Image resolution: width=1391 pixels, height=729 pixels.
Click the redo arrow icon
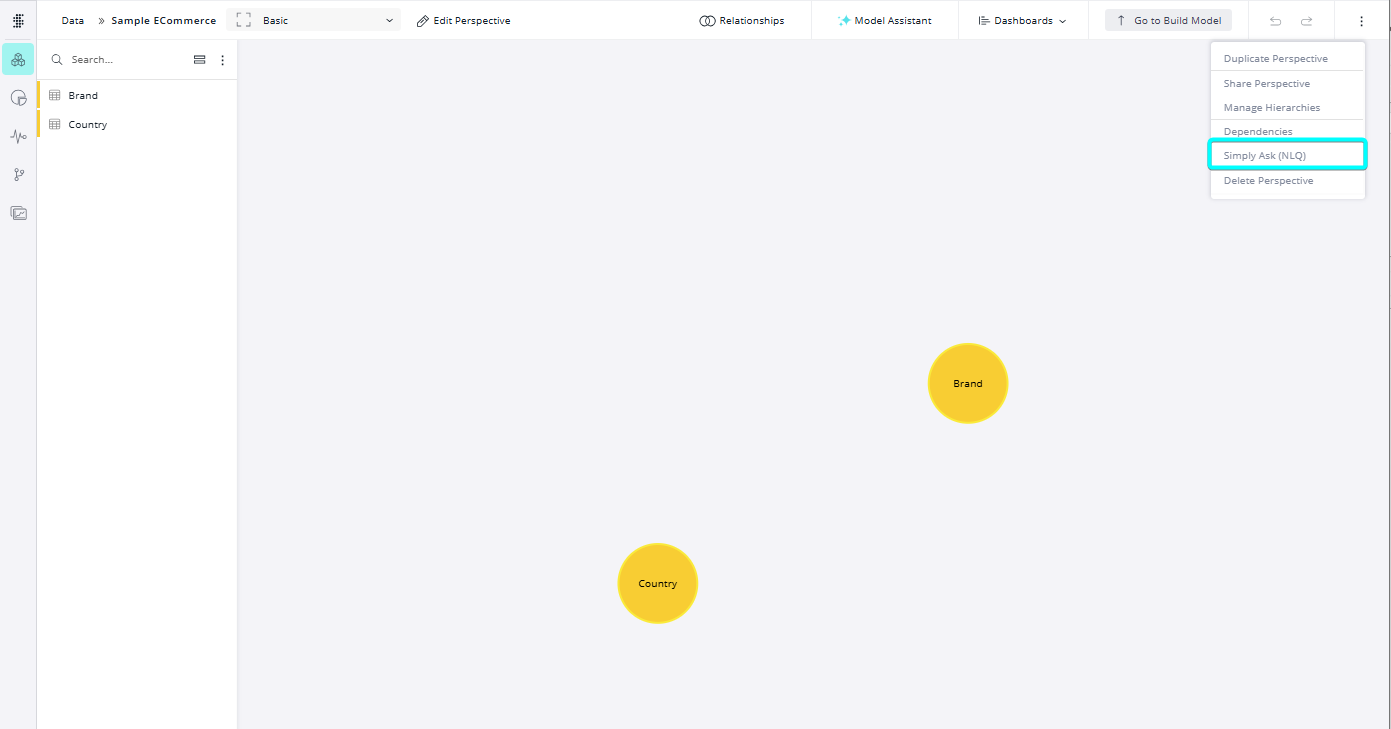1306,21
